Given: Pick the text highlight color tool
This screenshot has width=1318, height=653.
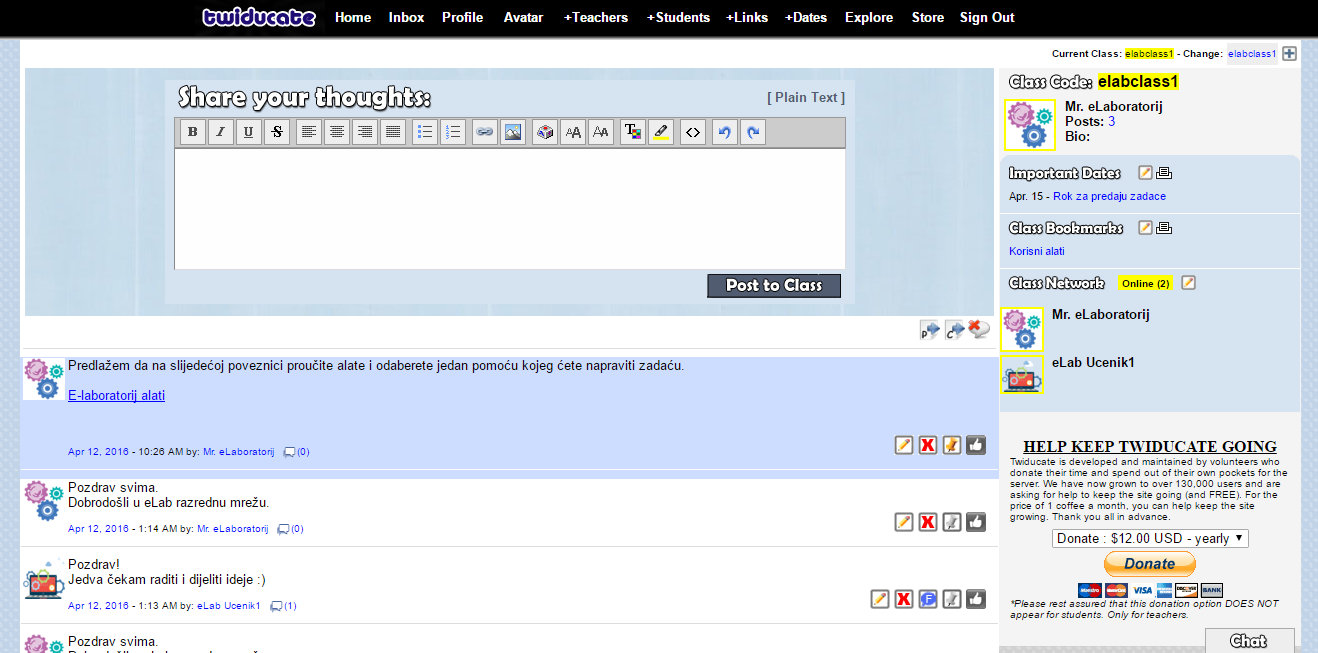Looking at the screenshot, I should pos(660,132).
